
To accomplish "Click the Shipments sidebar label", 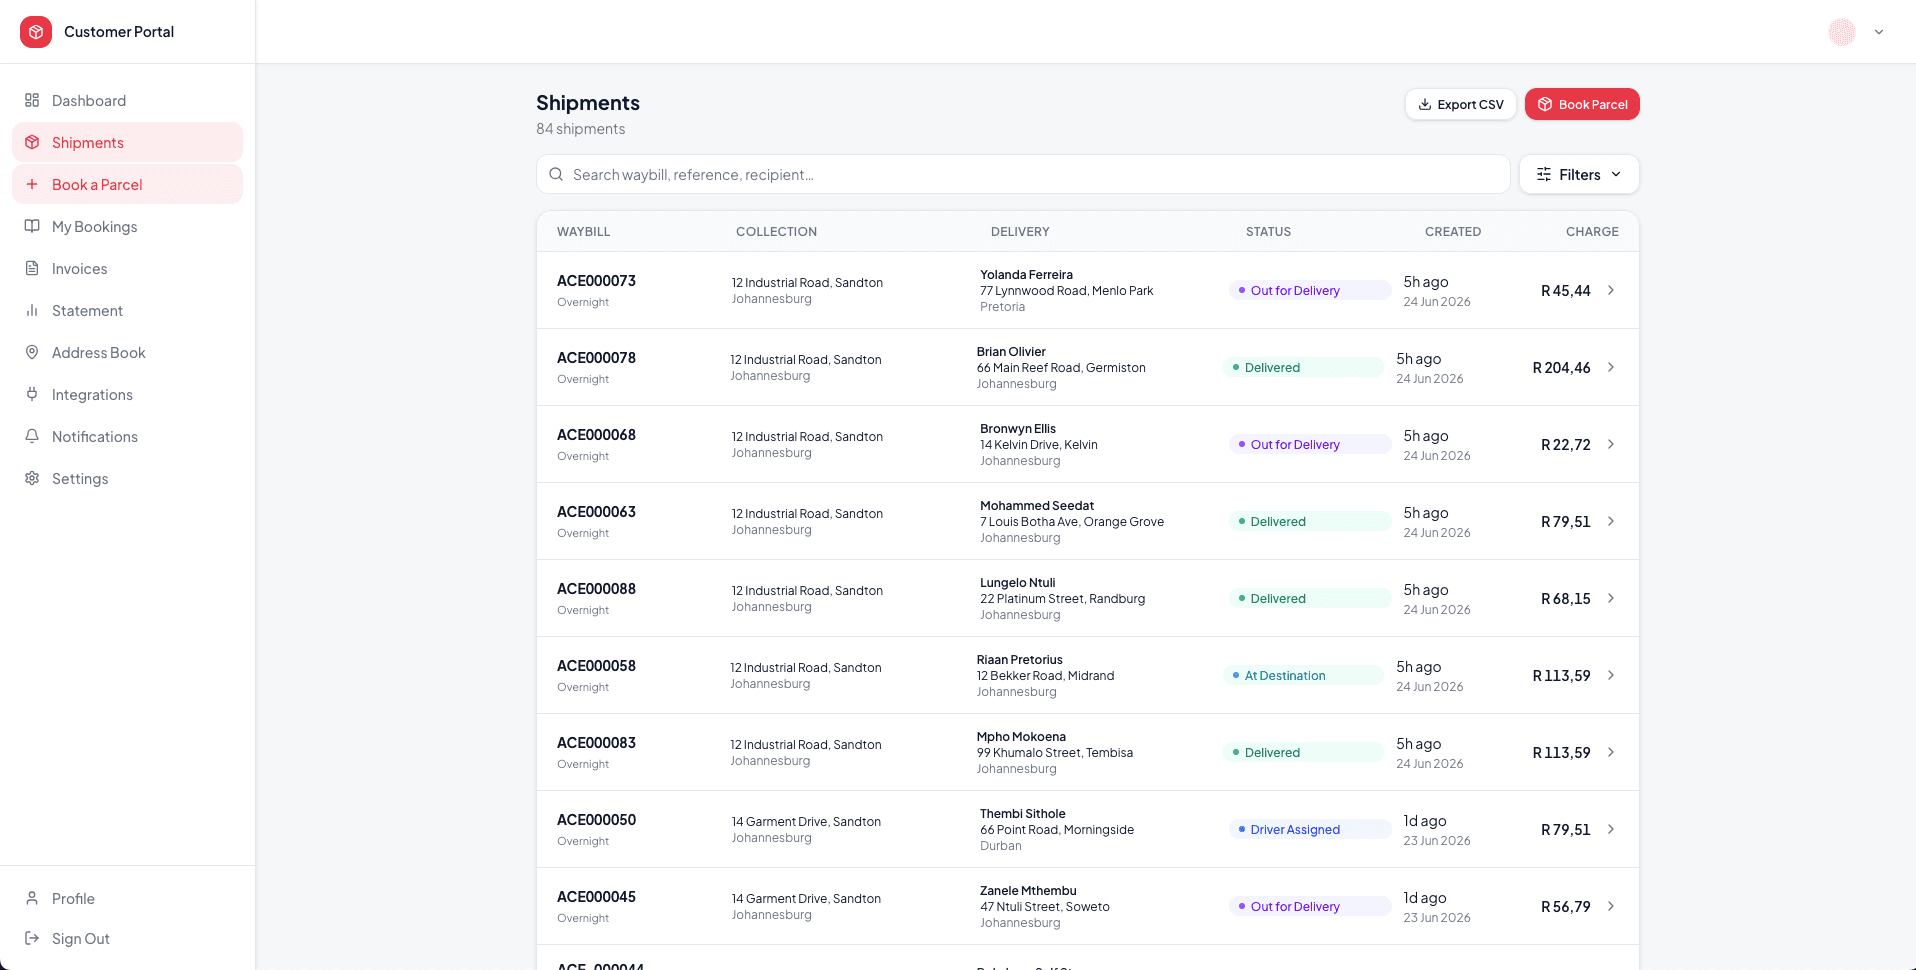I will [88, 142].
